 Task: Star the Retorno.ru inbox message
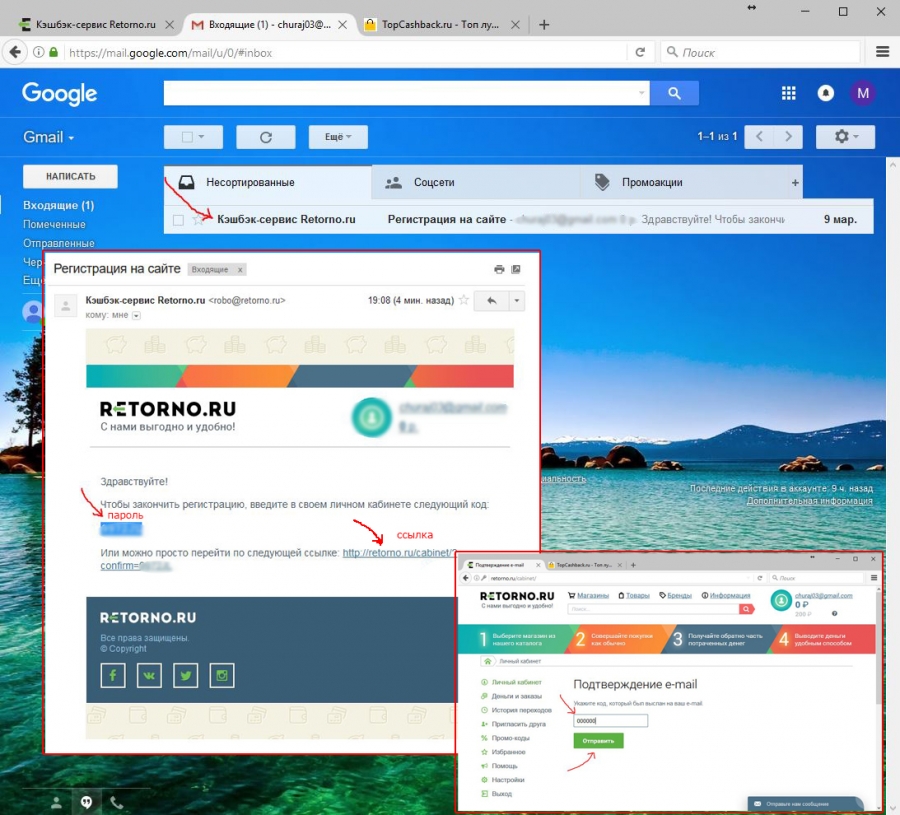point(198,219)
